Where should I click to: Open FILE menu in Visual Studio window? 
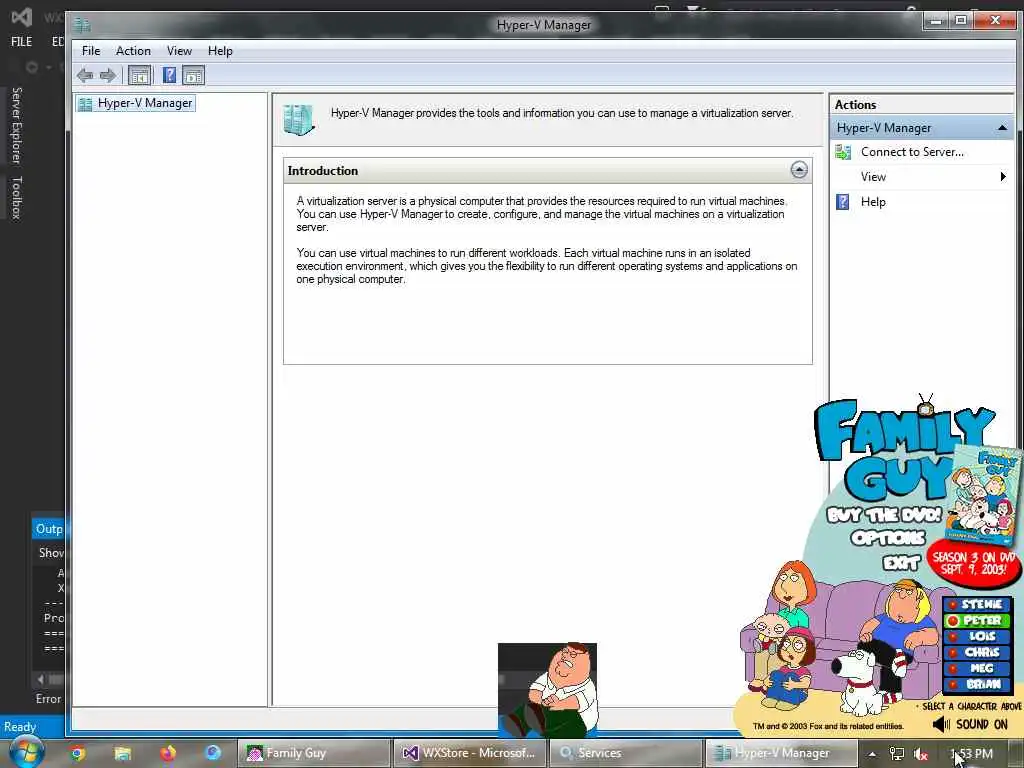(x=22, y=42)
